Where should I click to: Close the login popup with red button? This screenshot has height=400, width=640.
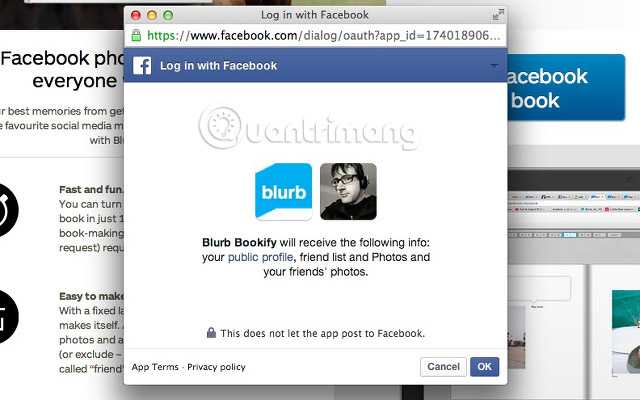click(x=136, y=15)
